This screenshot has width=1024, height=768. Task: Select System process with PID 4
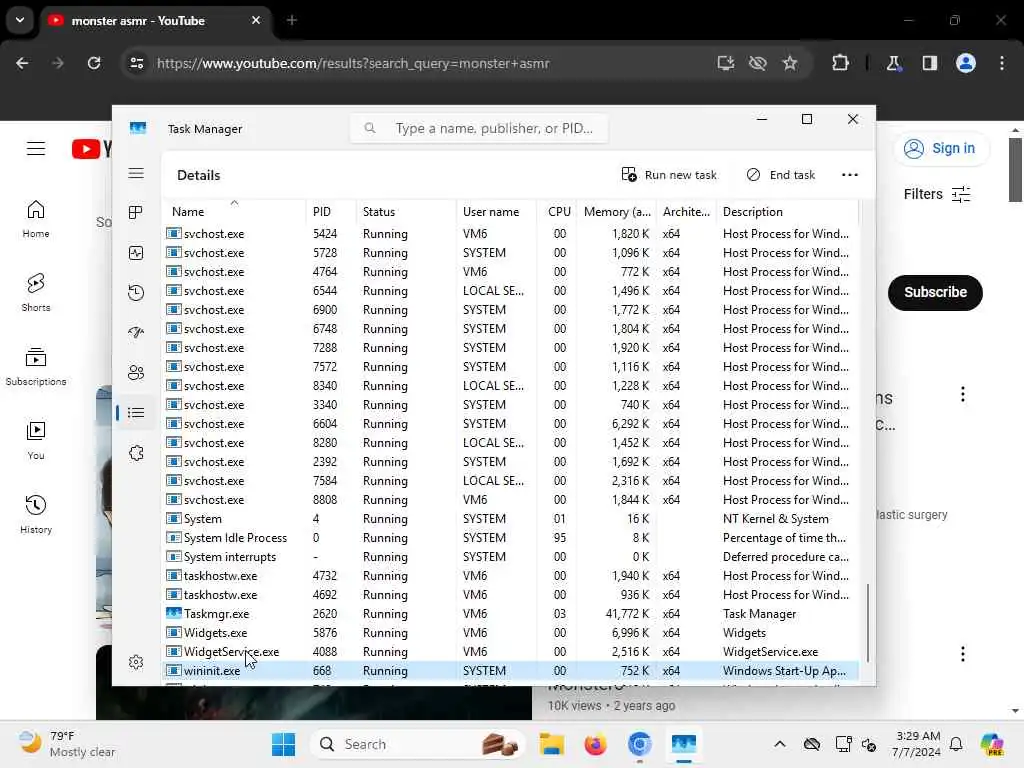click(511, 519)
